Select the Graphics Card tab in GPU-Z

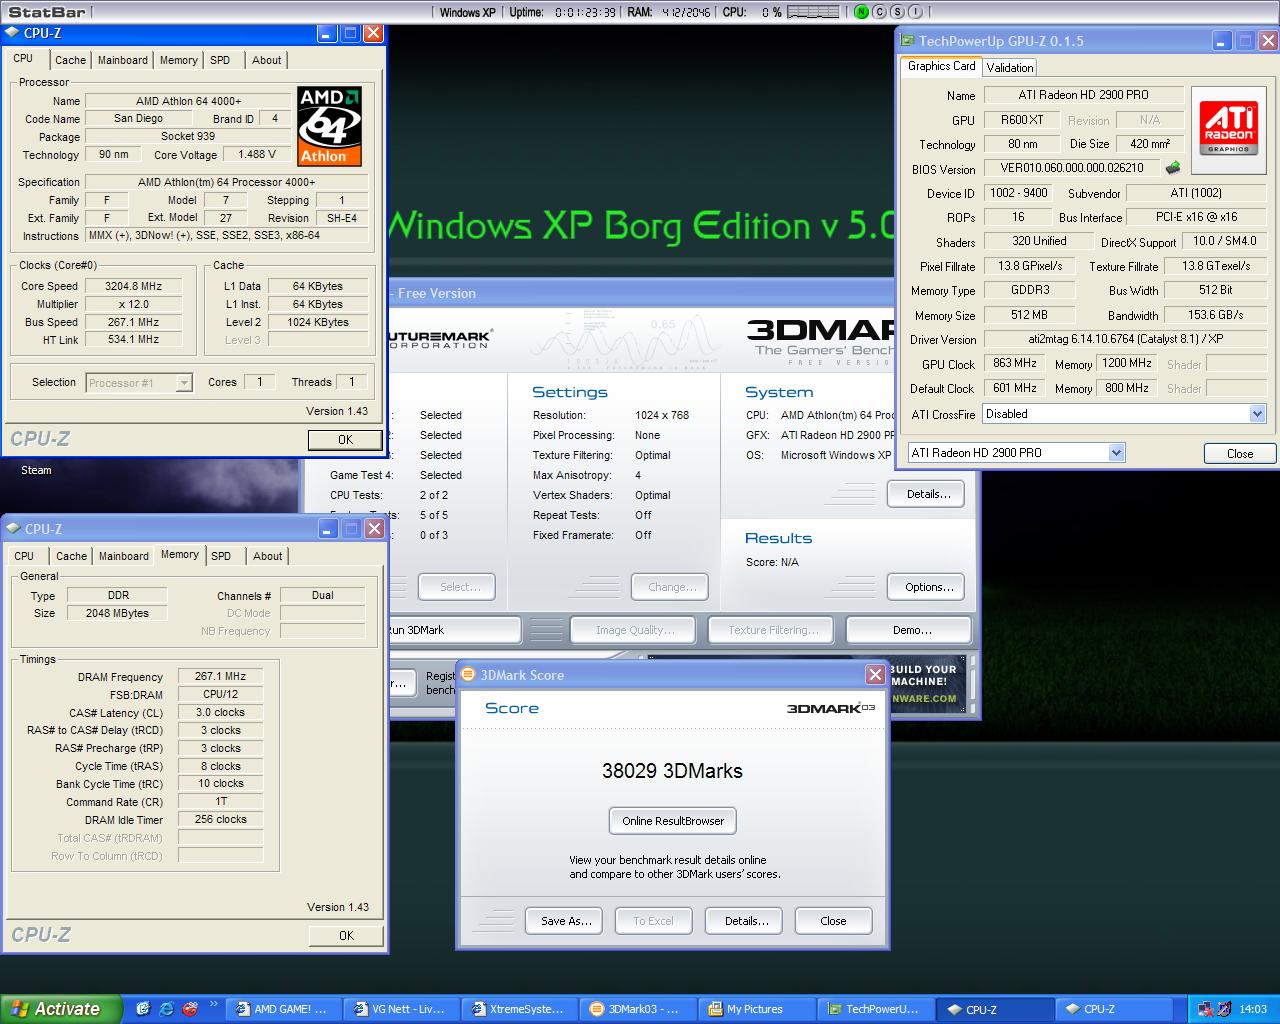(x=941, y=66)
